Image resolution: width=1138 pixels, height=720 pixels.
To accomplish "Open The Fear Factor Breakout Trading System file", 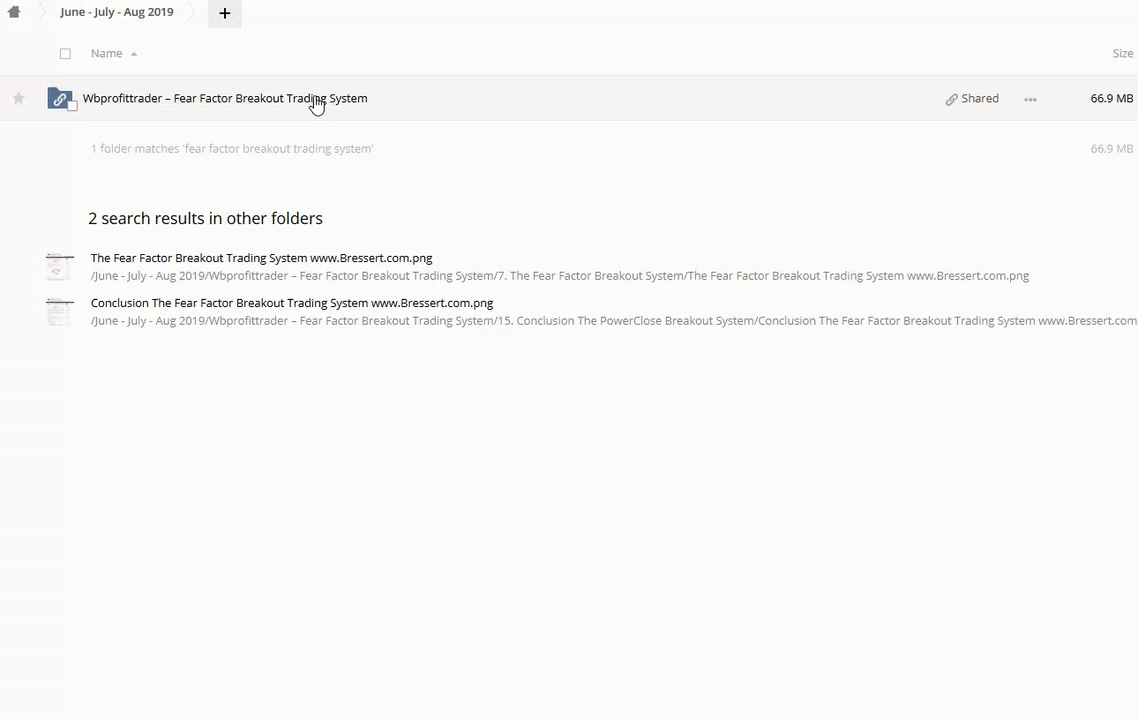I will (x=261, y=258).
